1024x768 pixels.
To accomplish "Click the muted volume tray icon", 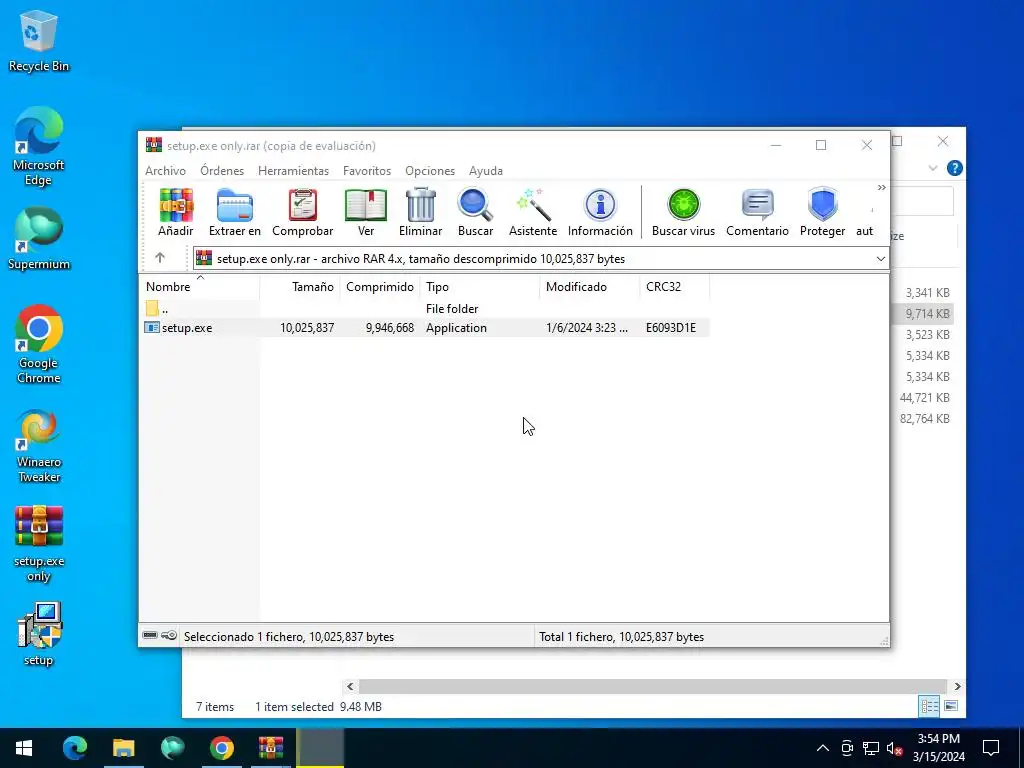I will [x=895, y=748].
